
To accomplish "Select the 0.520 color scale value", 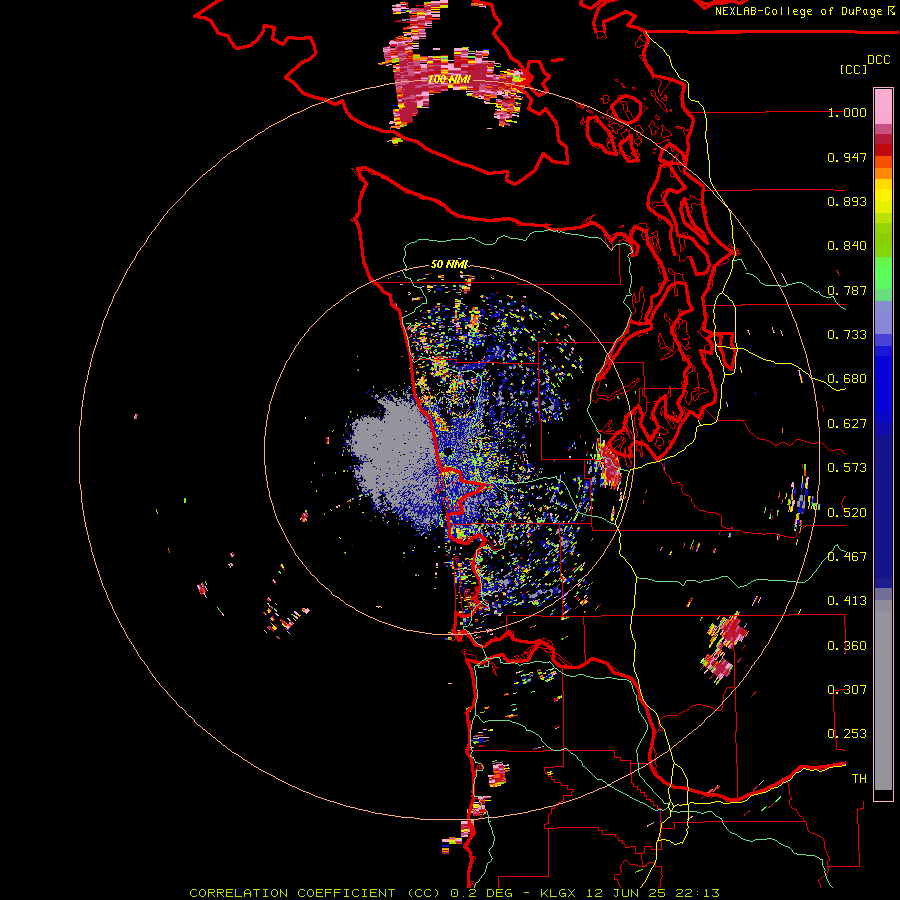I will click(x=847, y=513).
